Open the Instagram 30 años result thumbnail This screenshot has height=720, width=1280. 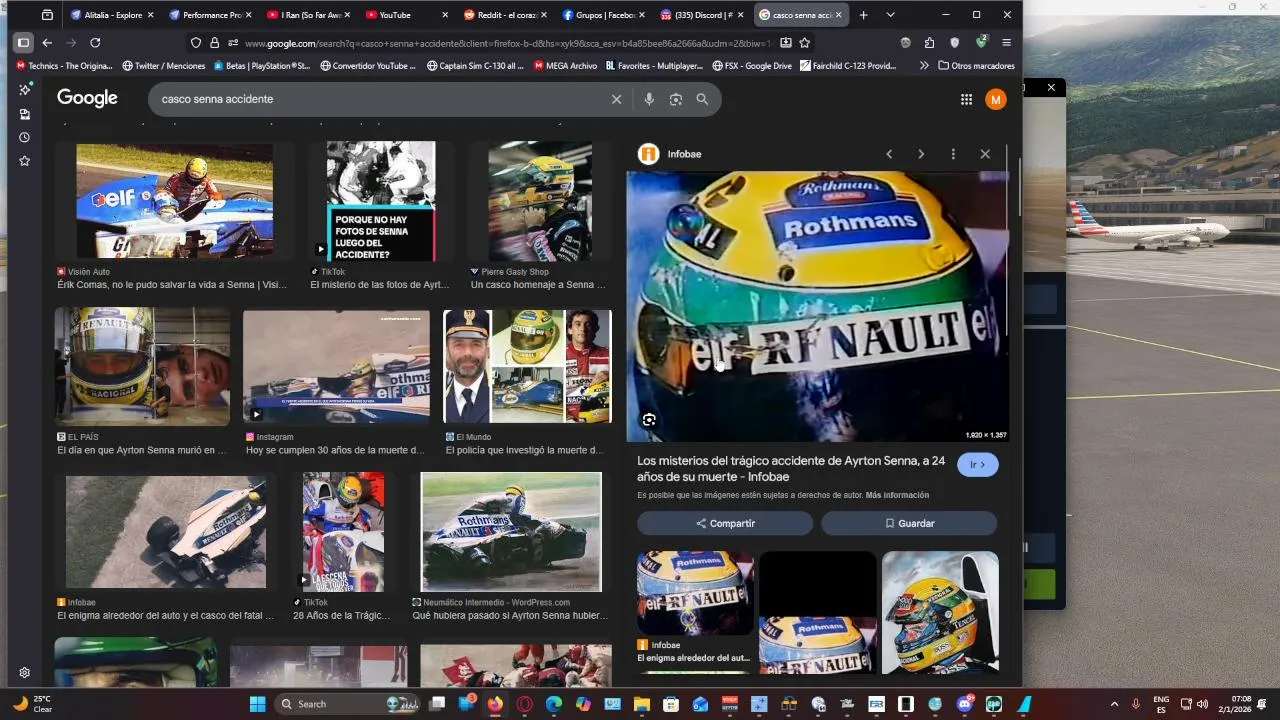point(336,366)
